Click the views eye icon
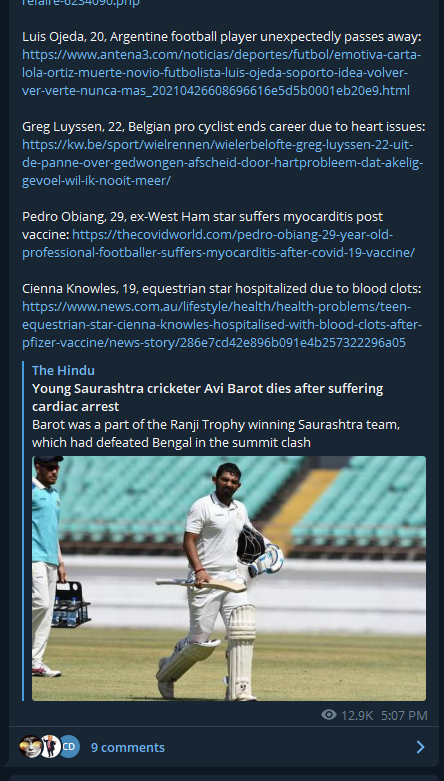The image size is (444, 781). (x=329, y=715)
